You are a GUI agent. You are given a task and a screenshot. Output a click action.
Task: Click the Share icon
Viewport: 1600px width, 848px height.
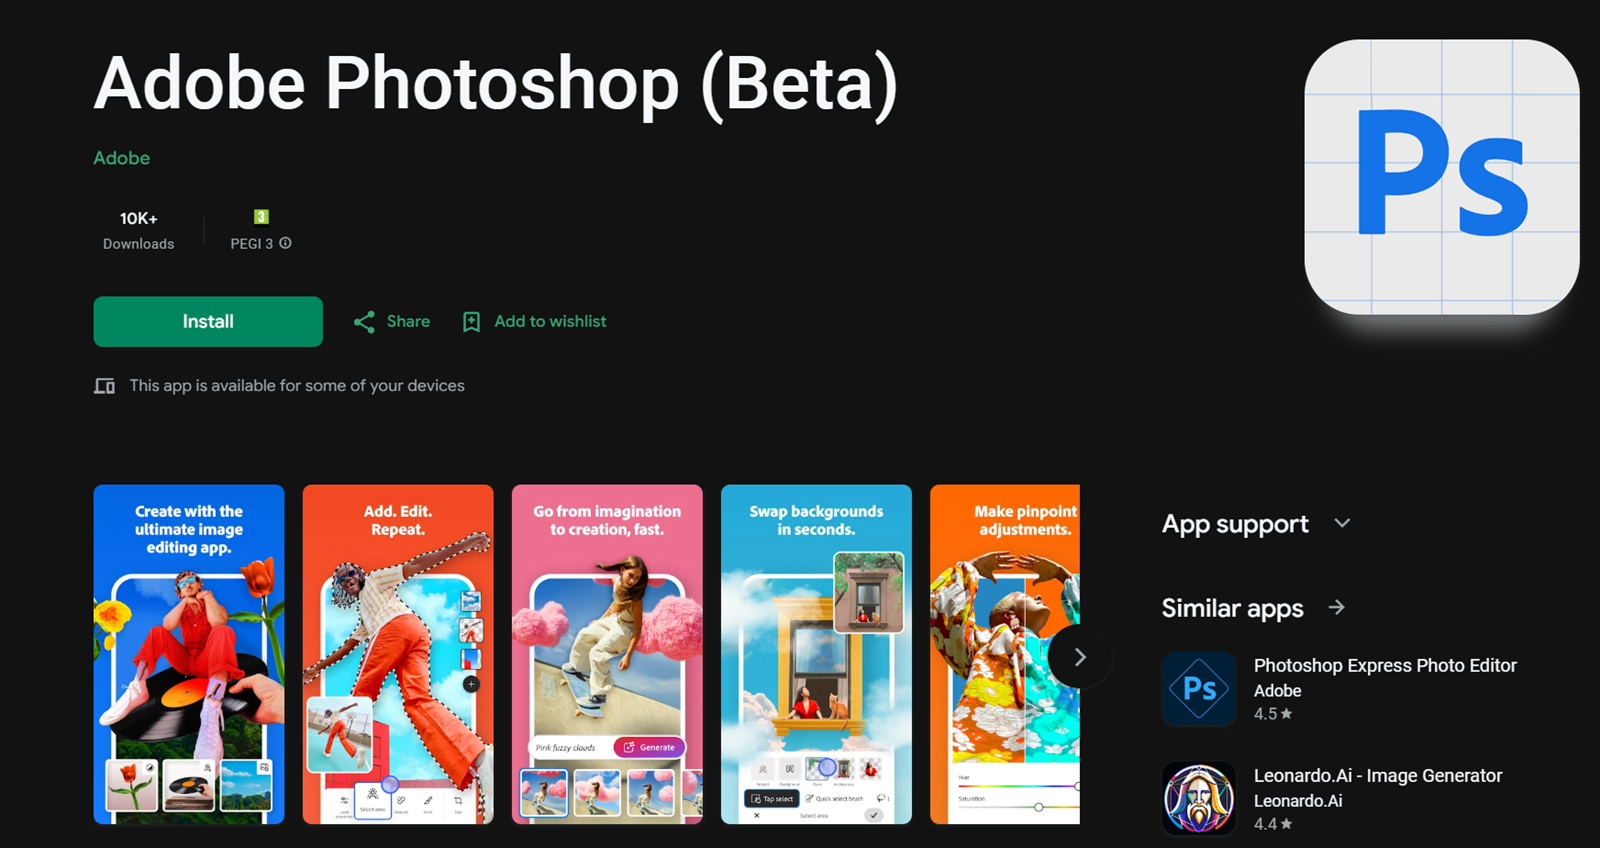coord(364,322)
